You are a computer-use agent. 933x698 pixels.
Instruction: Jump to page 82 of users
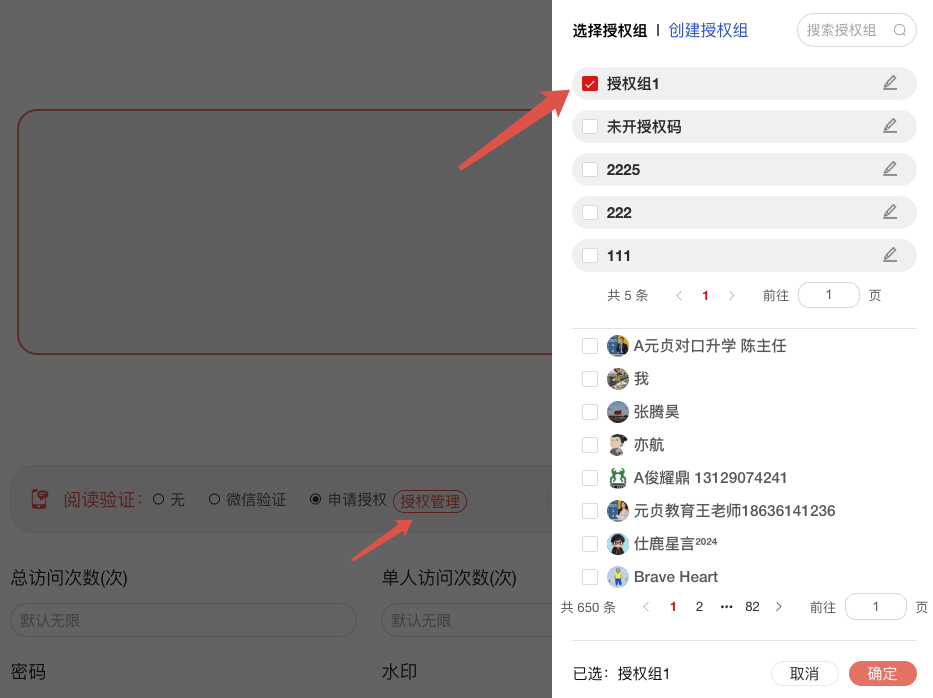click(x=752, y=607)
